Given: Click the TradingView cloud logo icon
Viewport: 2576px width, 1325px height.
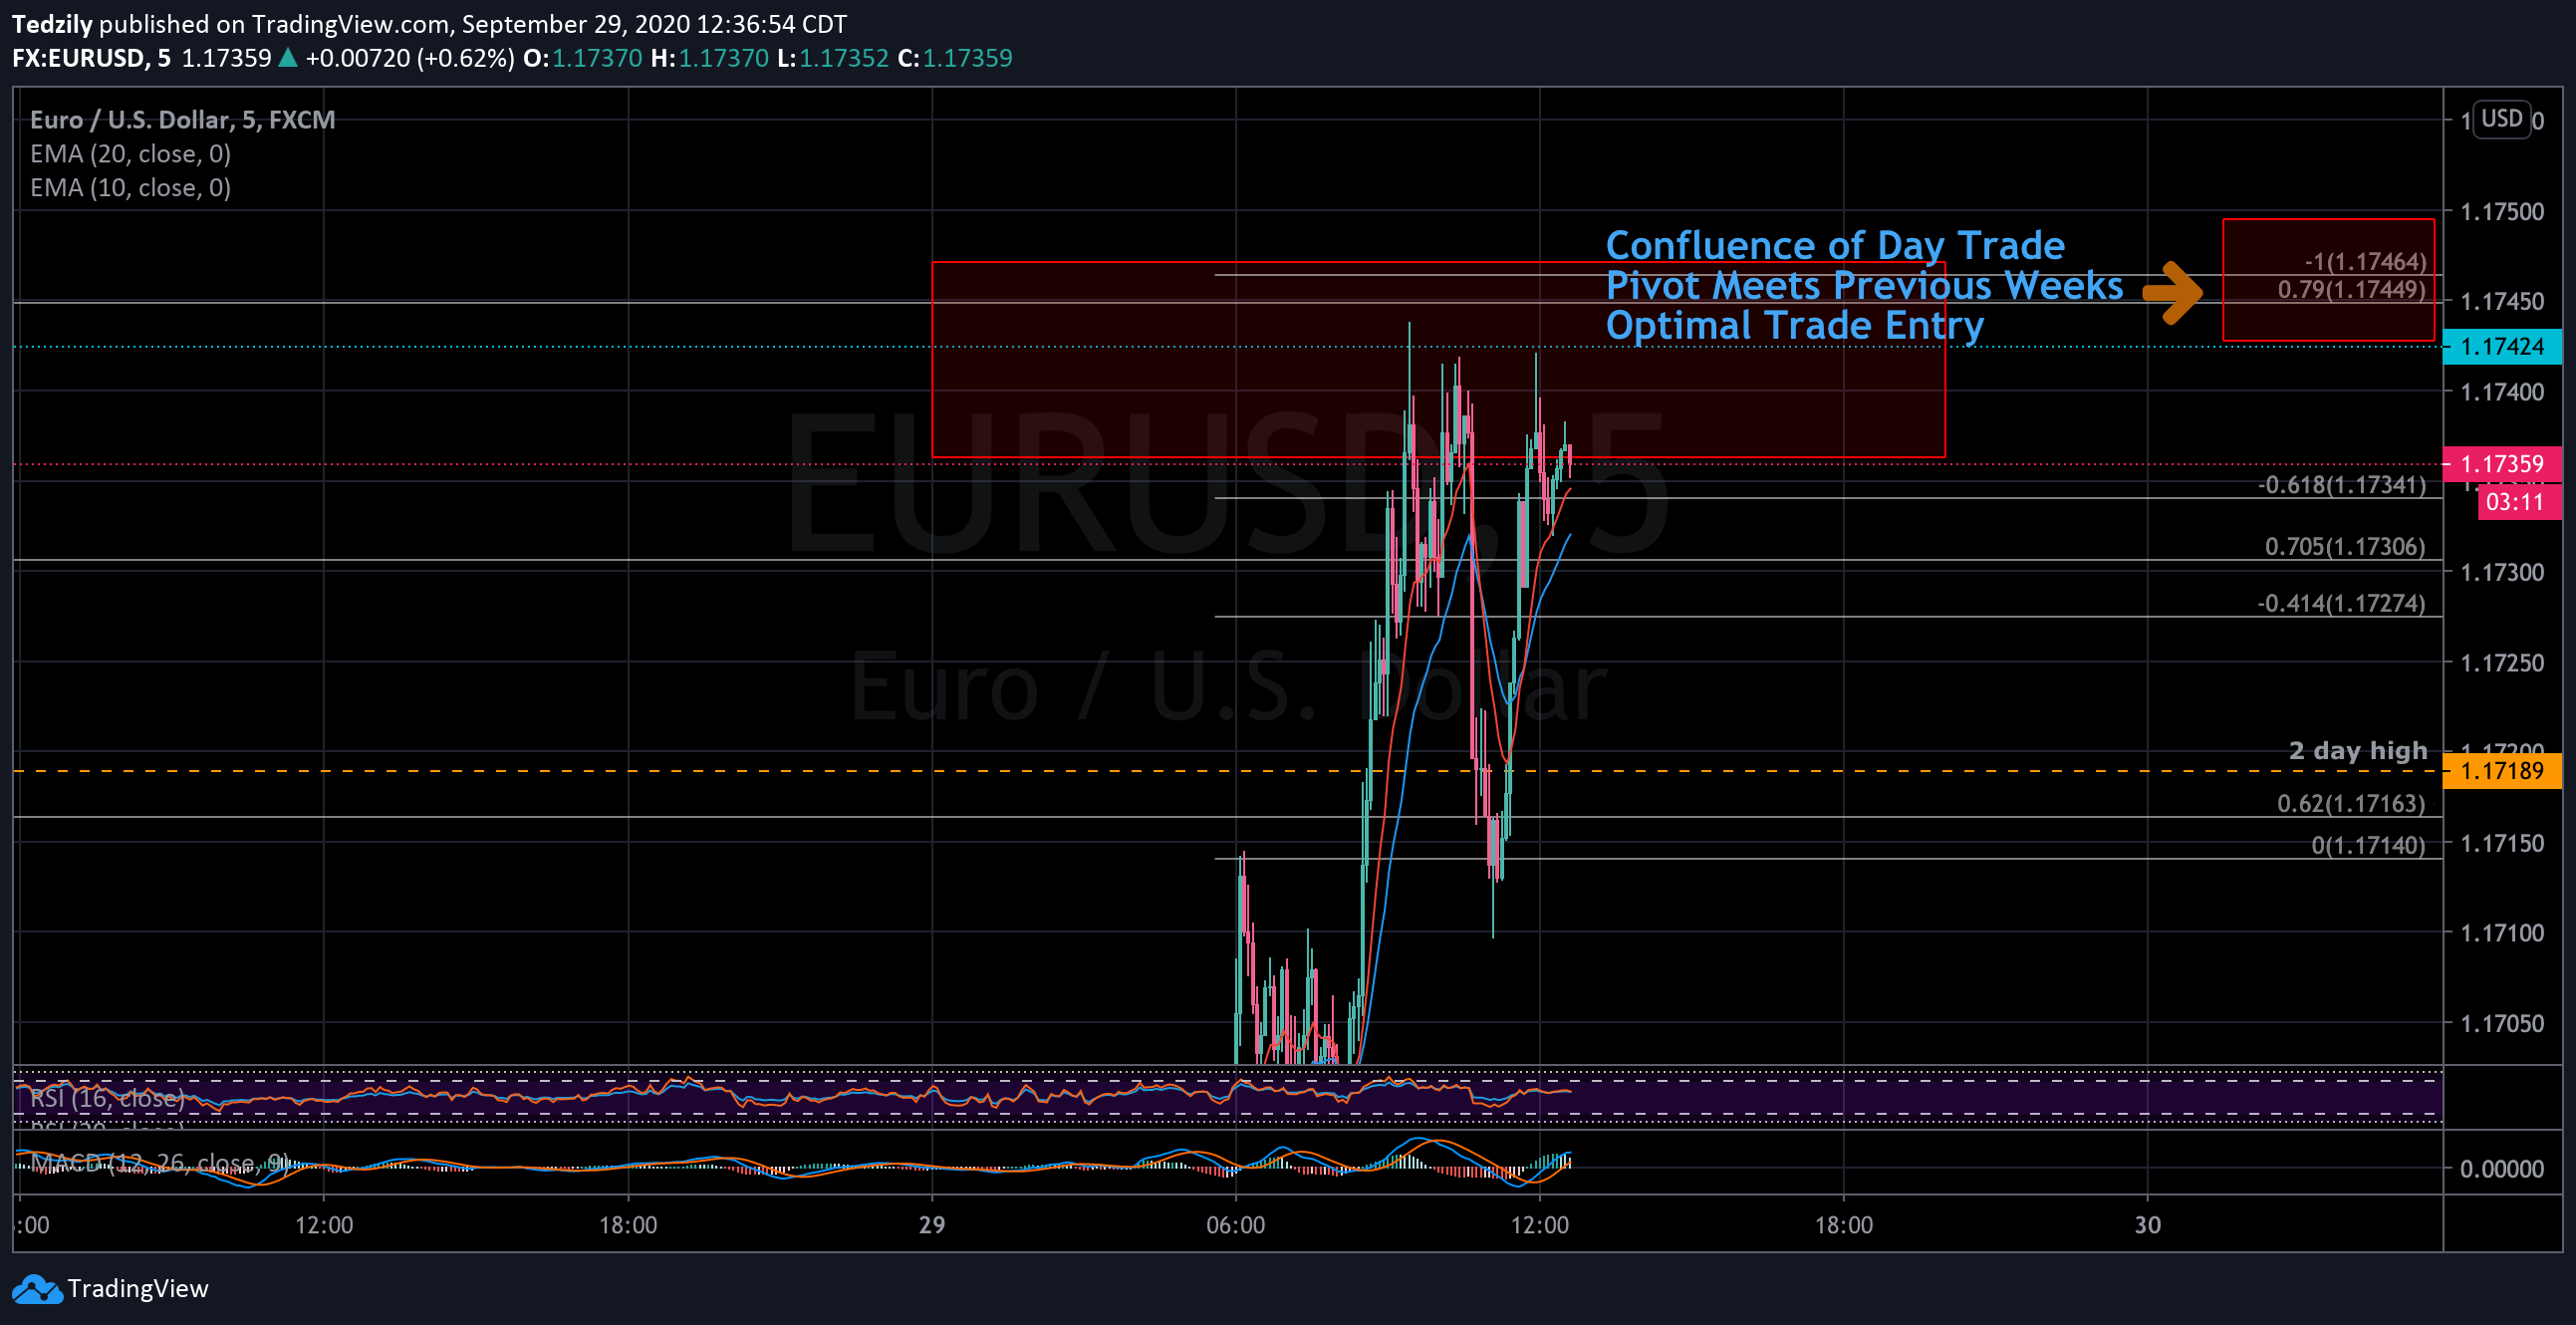Looking at the screenshot, I should (38, 1289).
